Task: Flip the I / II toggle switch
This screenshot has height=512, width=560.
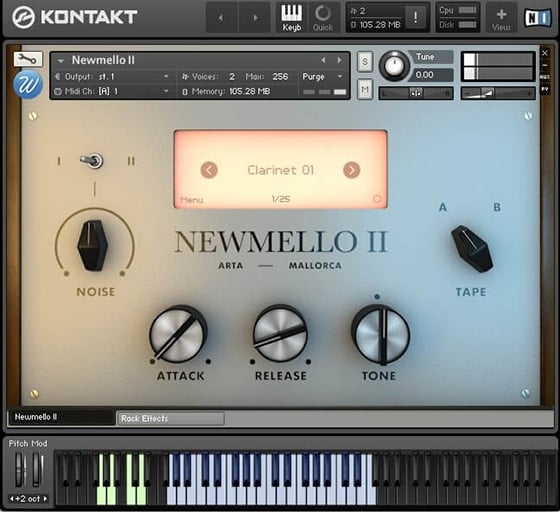Action: tap(92, 161)
